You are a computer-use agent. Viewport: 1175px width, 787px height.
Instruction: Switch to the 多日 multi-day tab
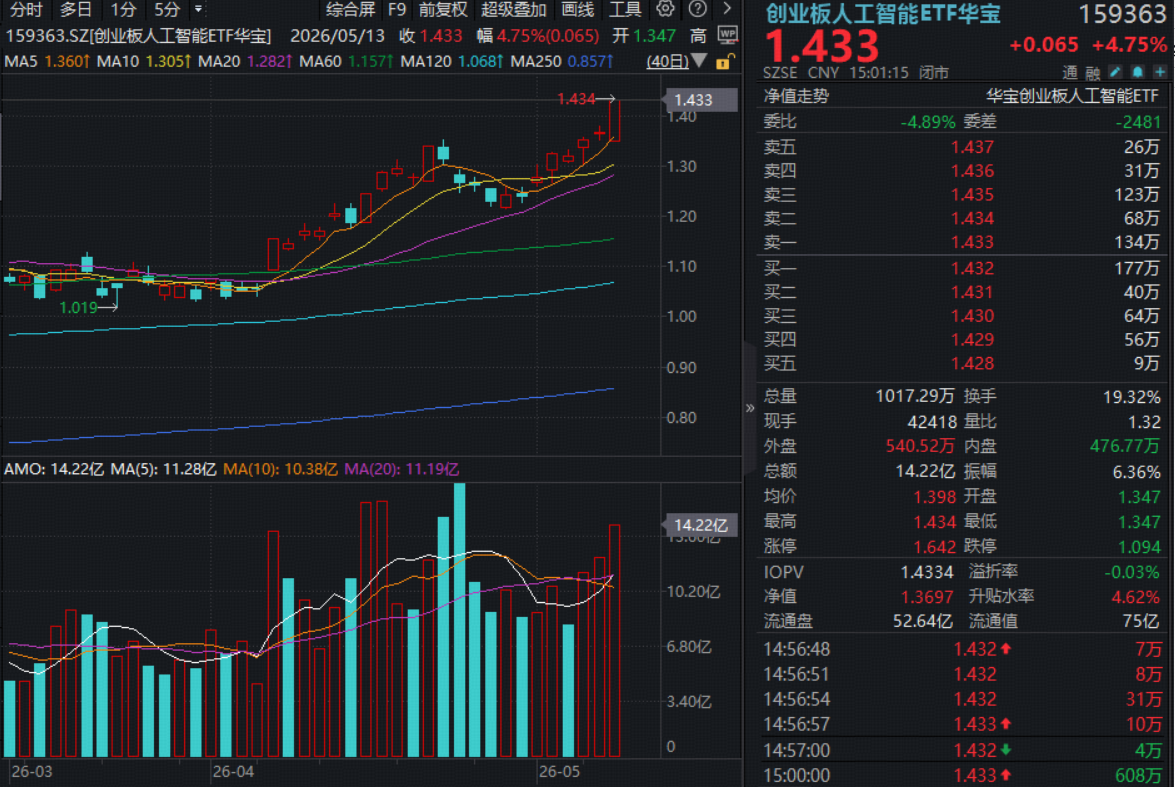pyautogui.click(x=76, y=10)
